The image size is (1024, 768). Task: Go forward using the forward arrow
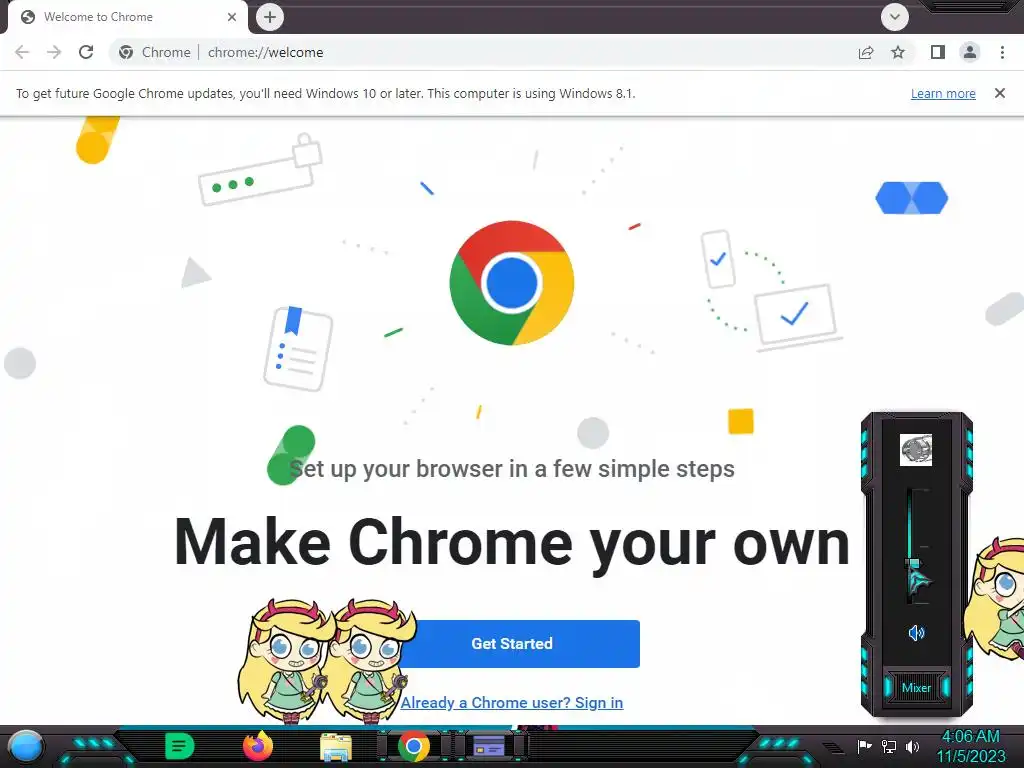pyautogui.click(x=54, y=52)
